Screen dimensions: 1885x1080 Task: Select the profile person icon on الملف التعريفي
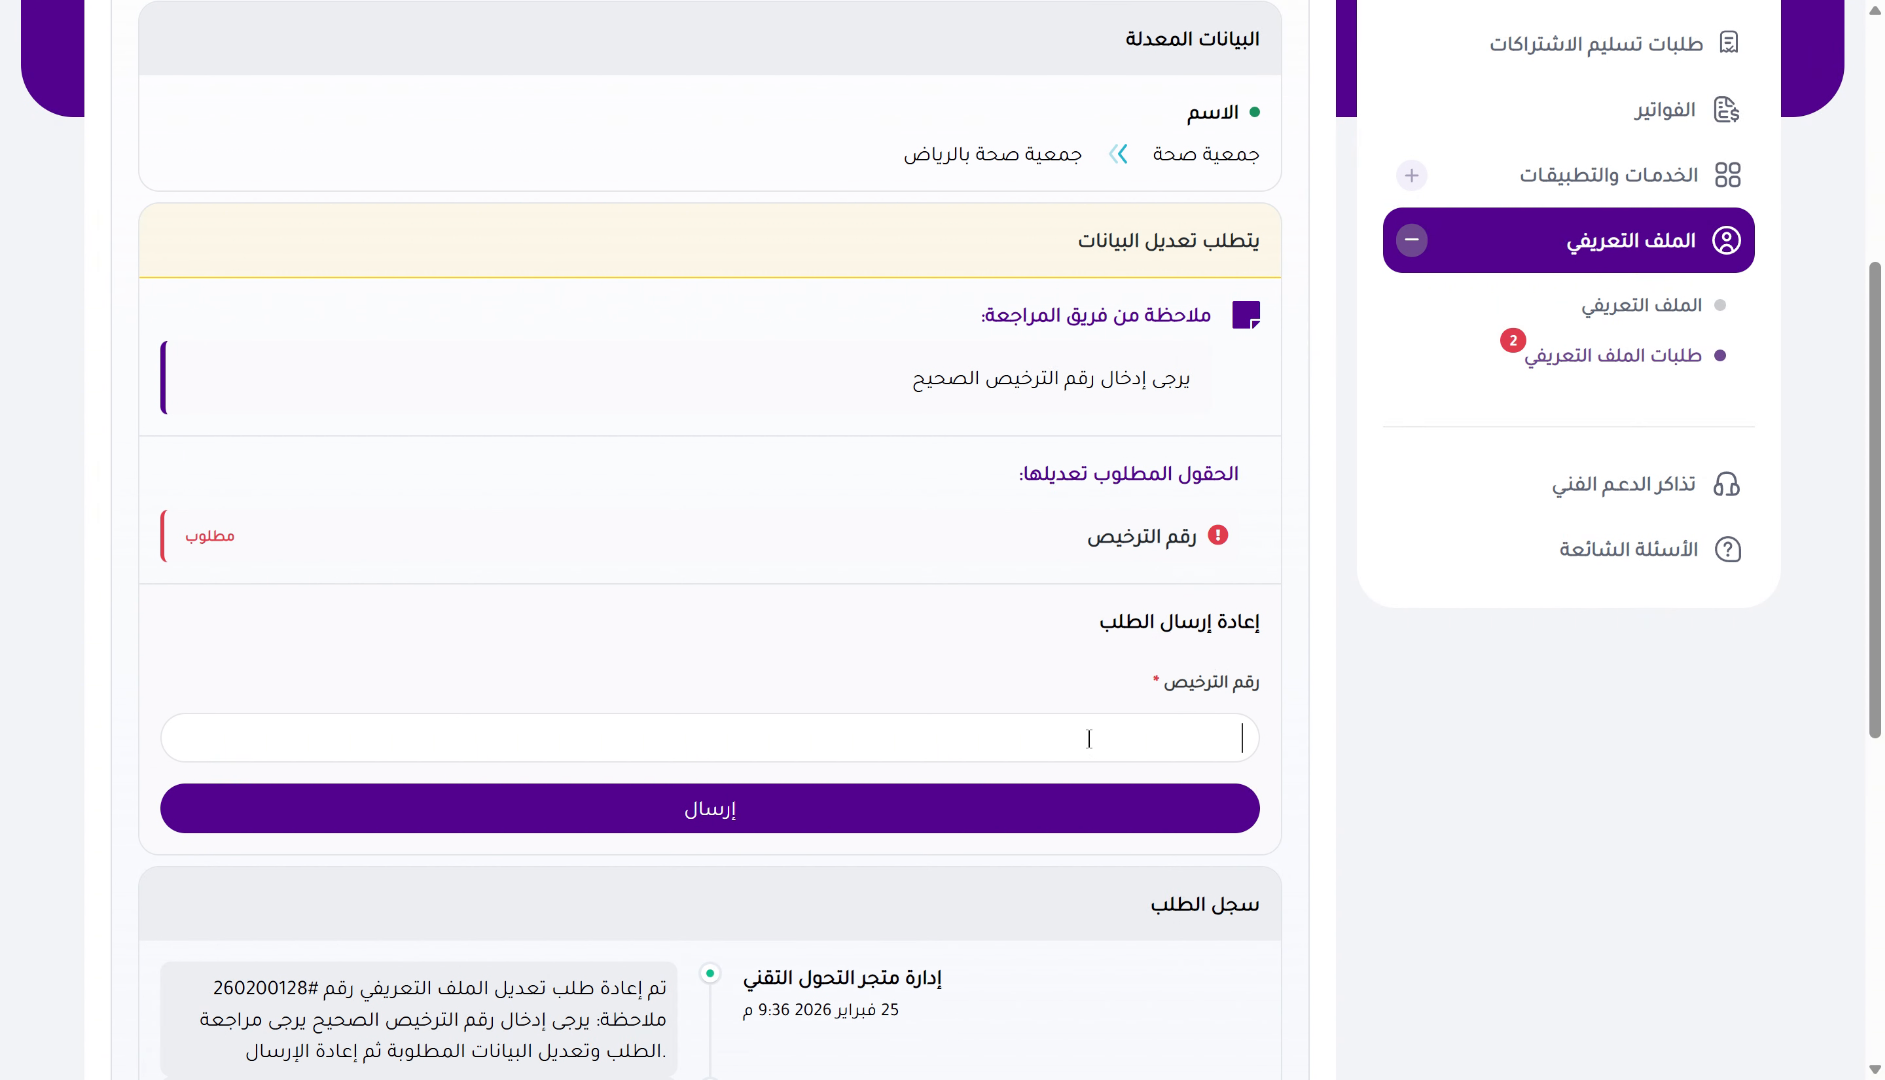tap(1725, 240)
